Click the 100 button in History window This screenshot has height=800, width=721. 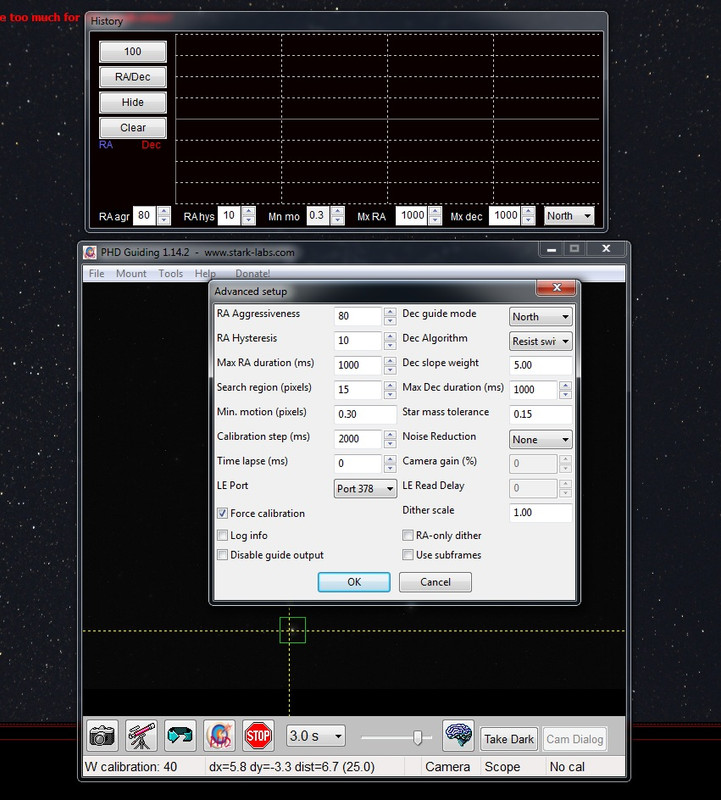click(x=133, y=52)
